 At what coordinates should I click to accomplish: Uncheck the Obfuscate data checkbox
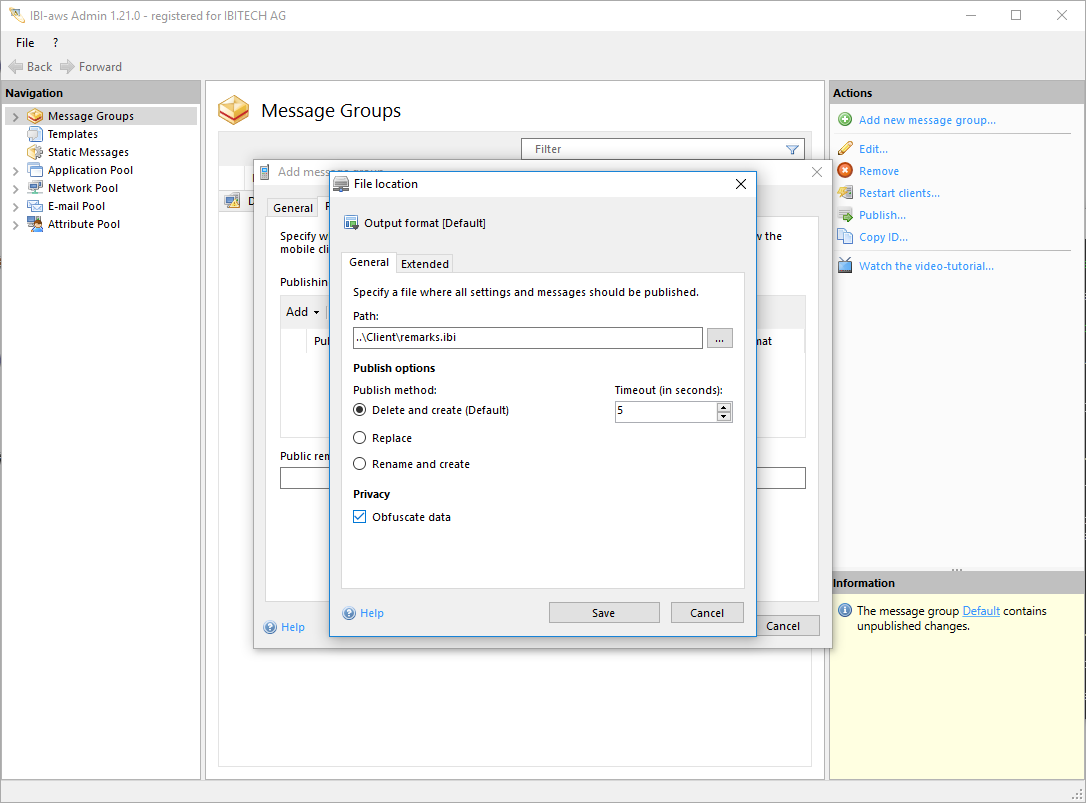[x=360, y=517]
